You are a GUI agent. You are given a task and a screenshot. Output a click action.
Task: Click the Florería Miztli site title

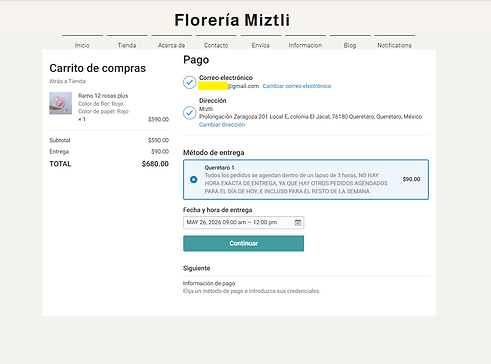coord(232,20)
